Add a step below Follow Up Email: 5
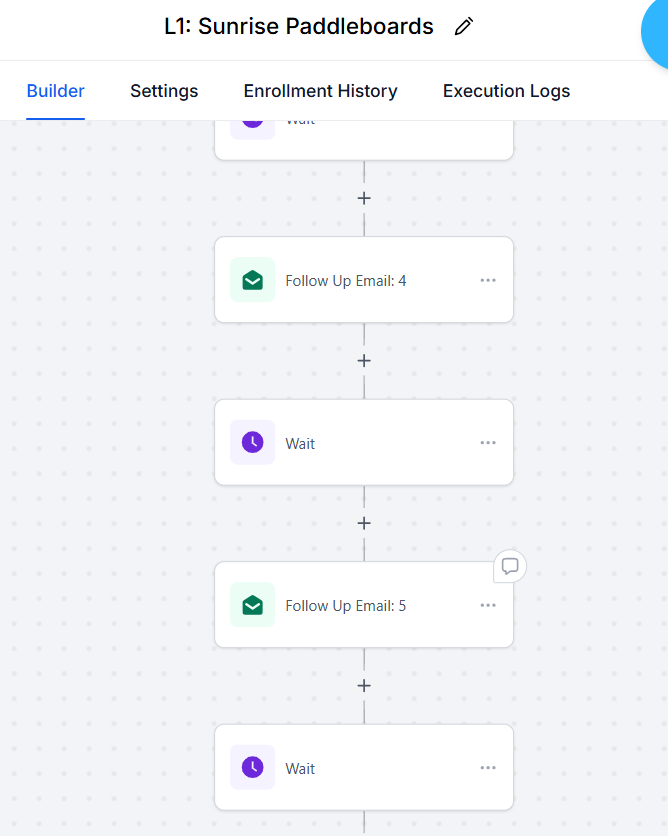The image size is (668, 836). (x=364, y=686)
